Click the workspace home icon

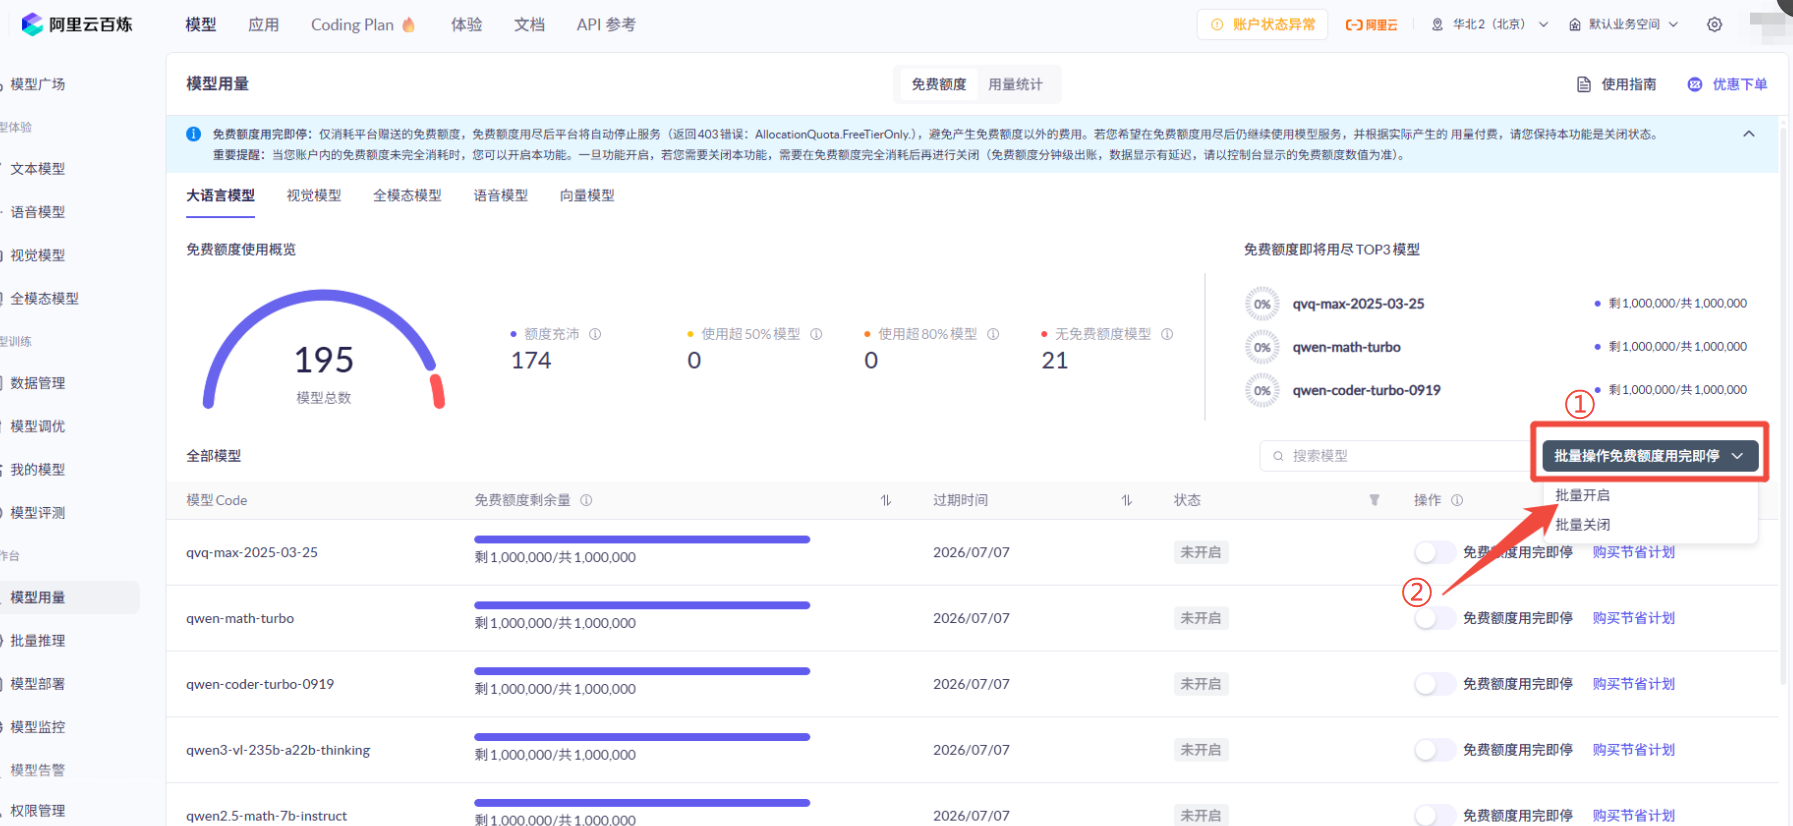point(1574,24)
